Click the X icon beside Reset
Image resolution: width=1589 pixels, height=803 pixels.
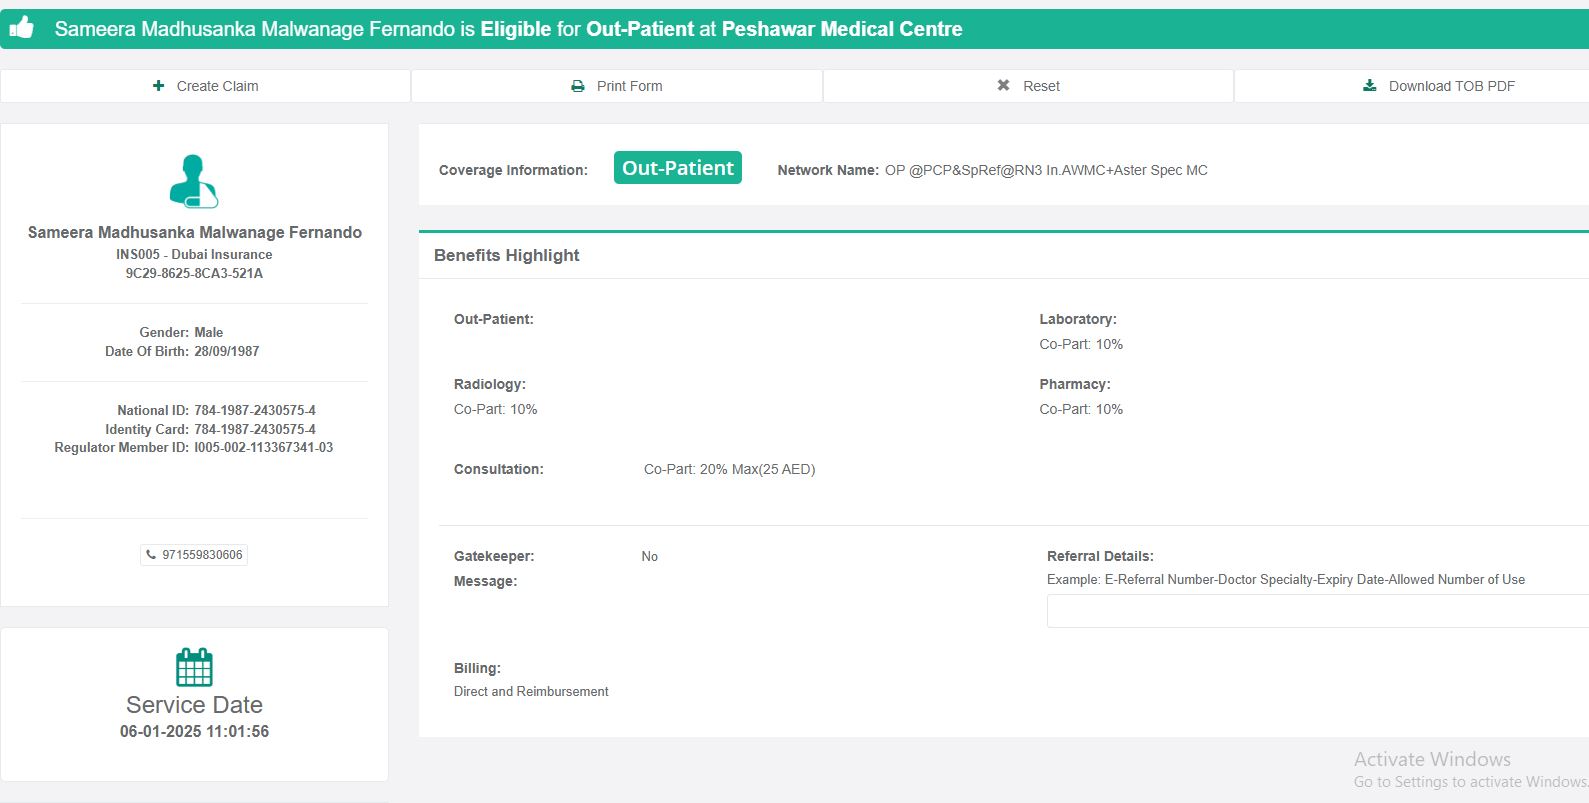[1003, 86]
